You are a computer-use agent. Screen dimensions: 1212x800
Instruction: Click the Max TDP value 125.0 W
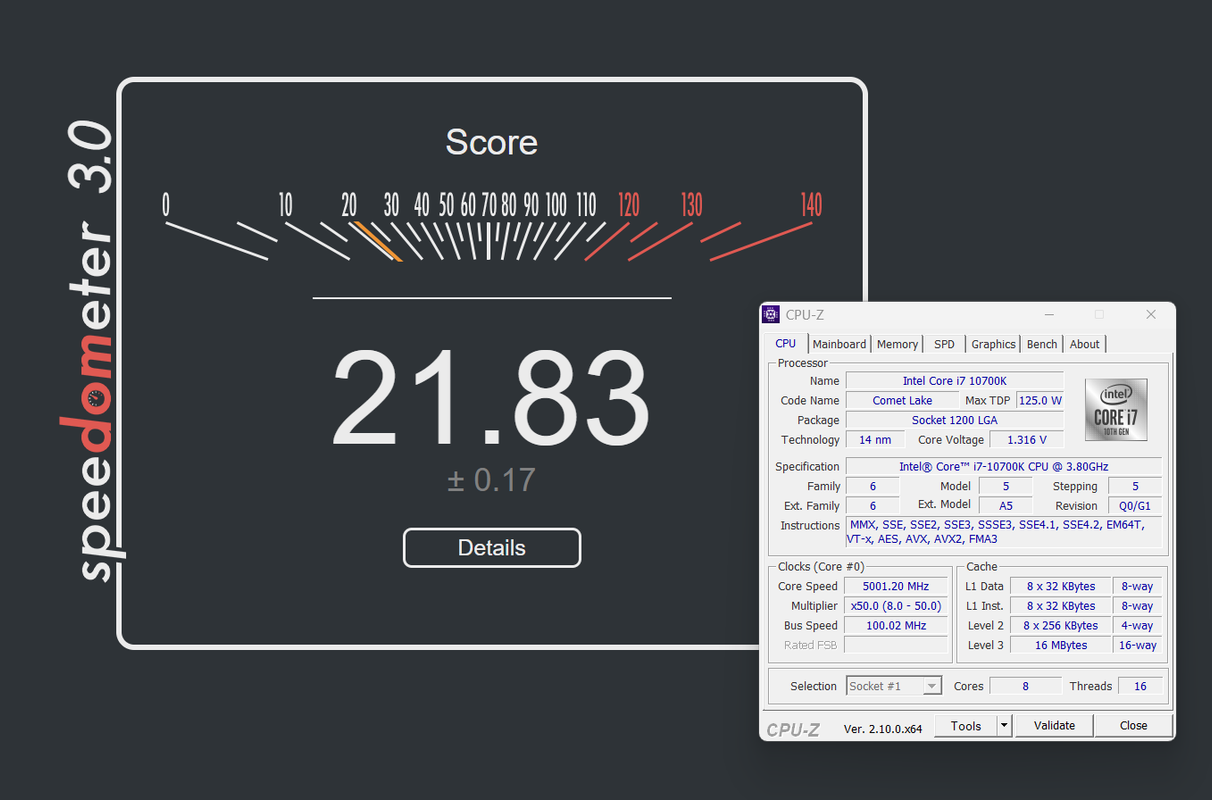(x=1040, y=400)
